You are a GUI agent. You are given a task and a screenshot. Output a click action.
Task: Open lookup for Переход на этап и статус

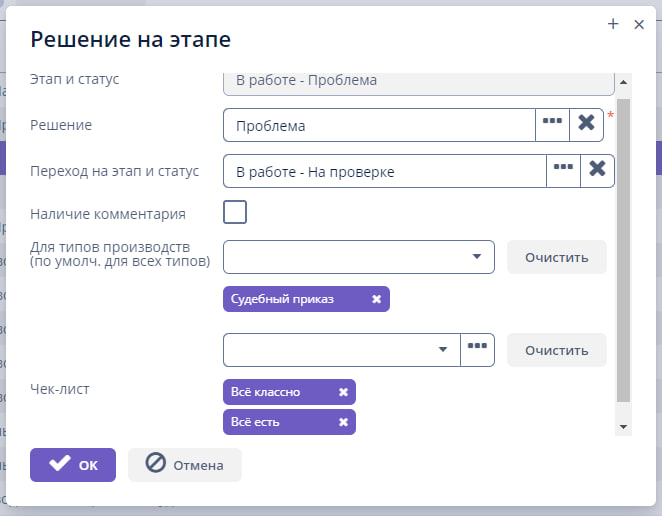563,171
